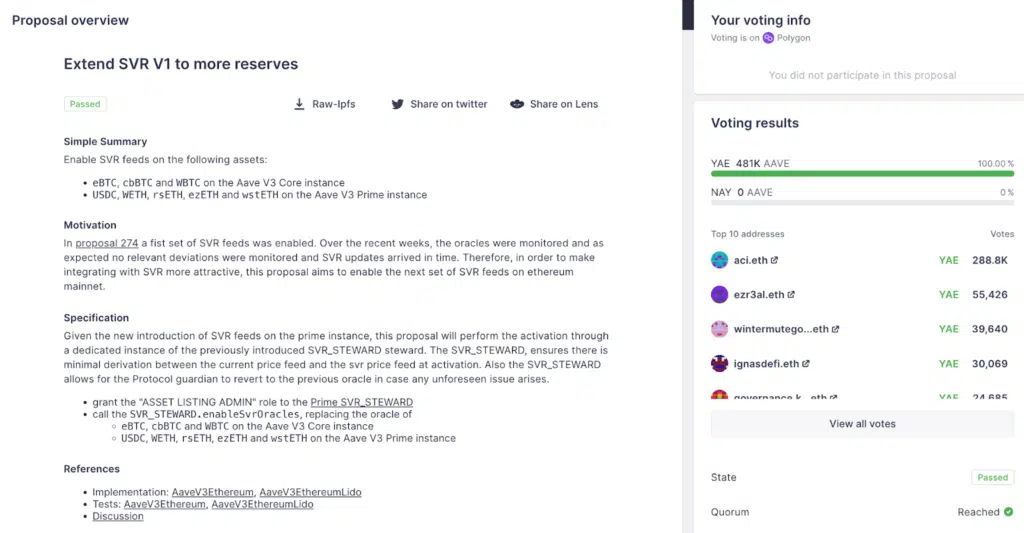Open the Discussion reference link
Image resolution: width=1024 pixels, height=533 pixels.
click(118, 516)
